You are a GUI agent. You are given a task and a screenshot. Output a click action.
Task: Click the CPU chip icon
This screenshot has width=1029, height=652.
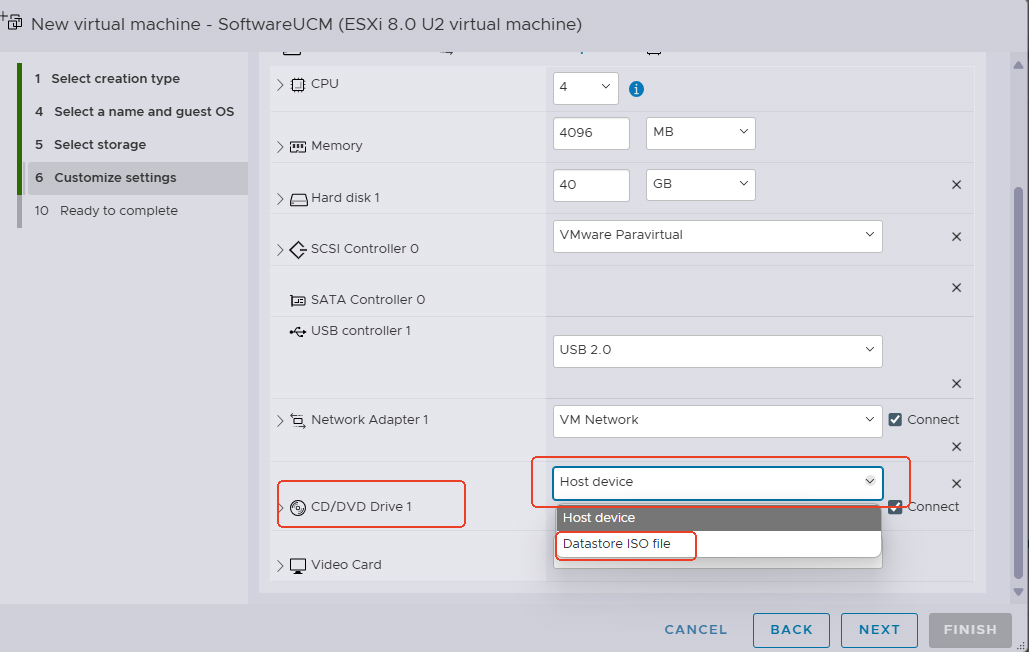click(x=298, y=85)
